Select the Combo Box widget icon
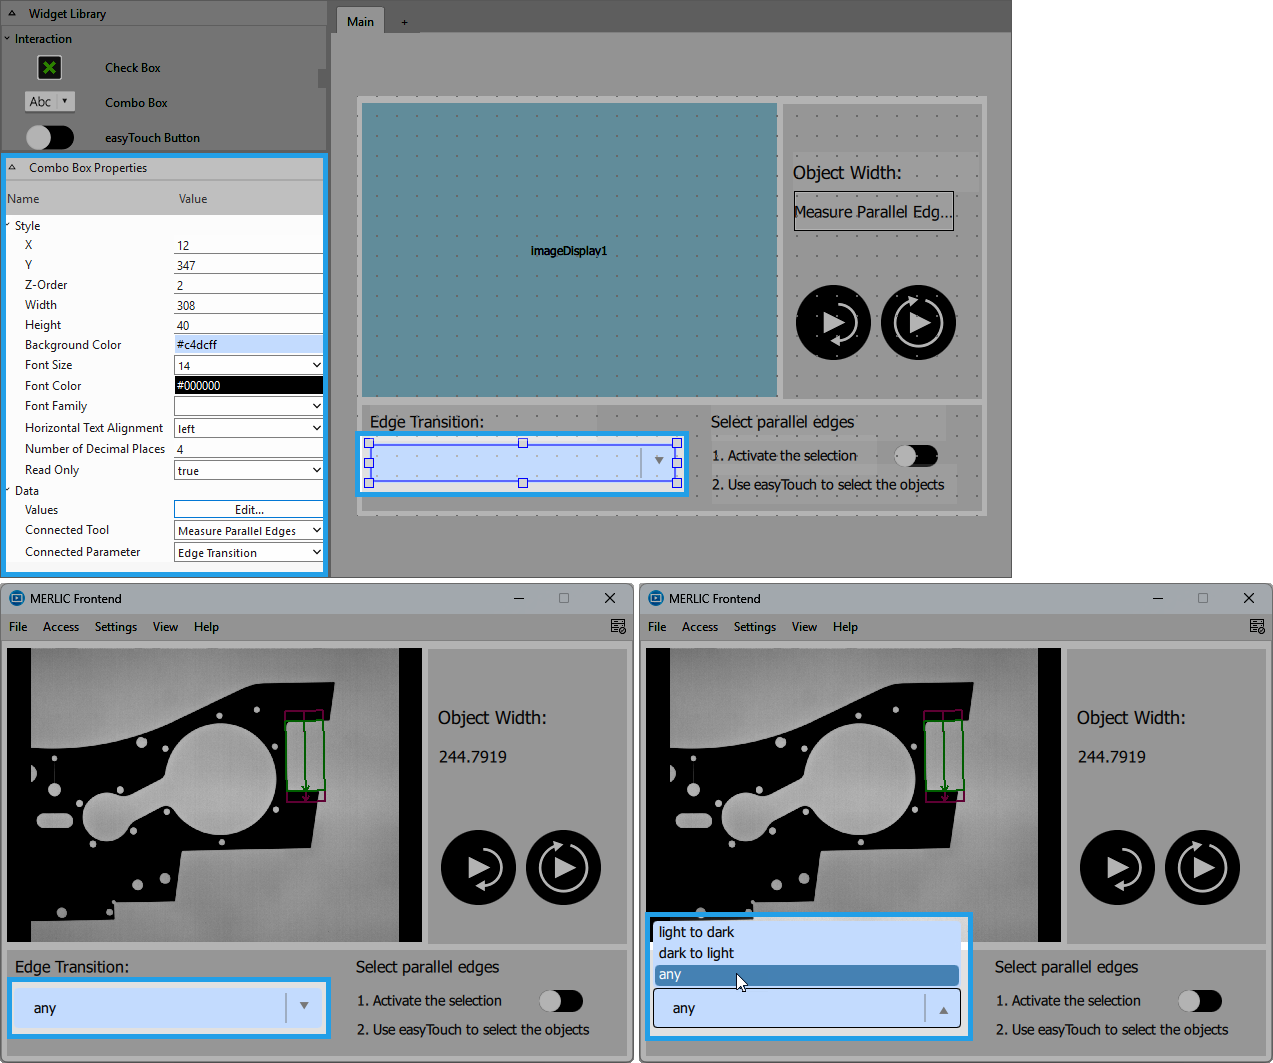 tap(49, 102)
